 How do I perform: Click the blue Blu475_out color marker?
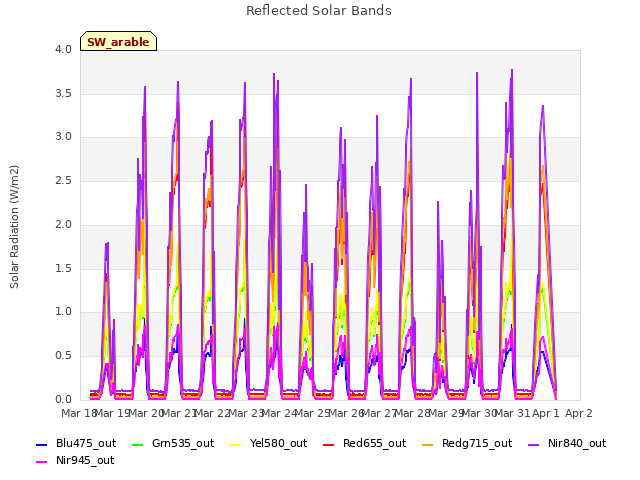coord(42,444)
